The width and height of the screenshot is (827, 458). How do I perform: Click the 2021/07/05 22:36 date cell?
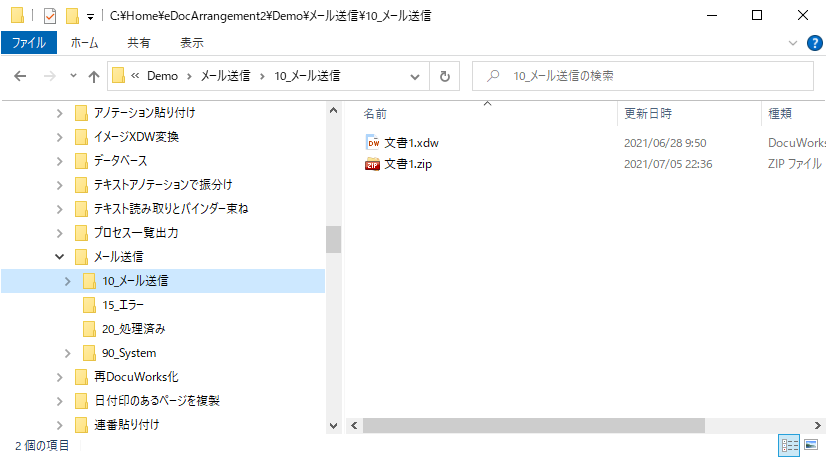pyautogui.click(x=668, y=164)
